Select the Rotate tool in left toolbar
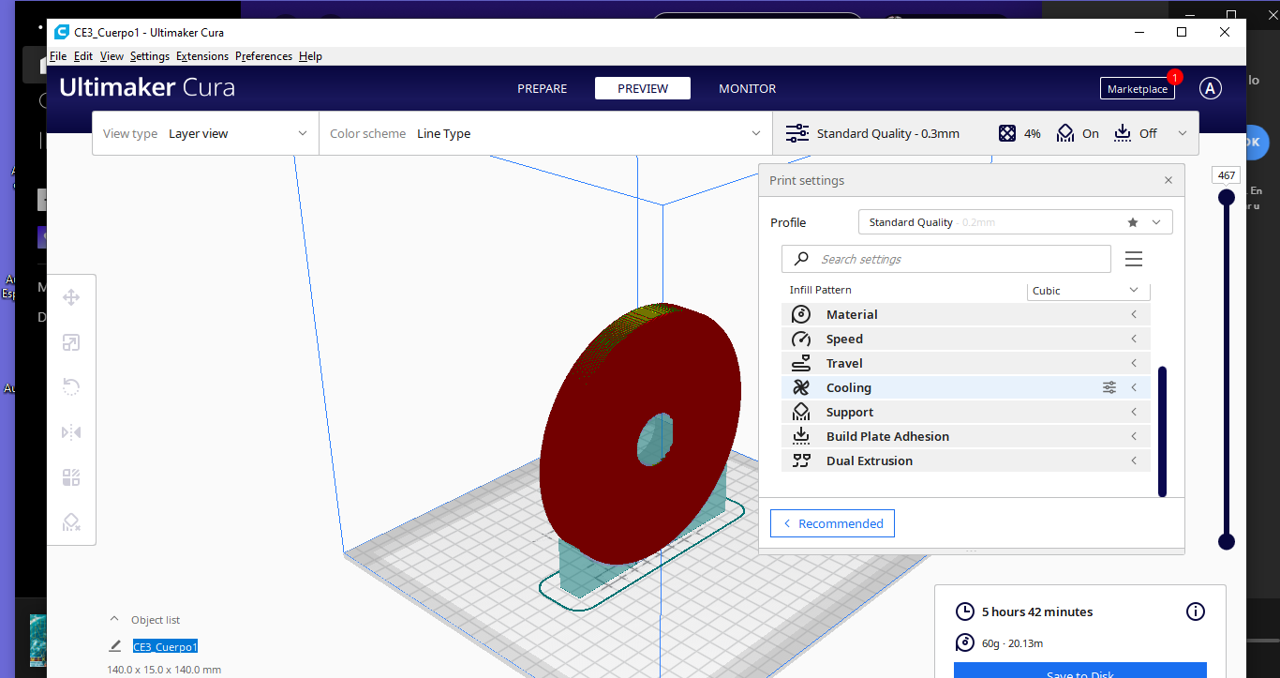 pyautogui.click(x=71, y=387)
